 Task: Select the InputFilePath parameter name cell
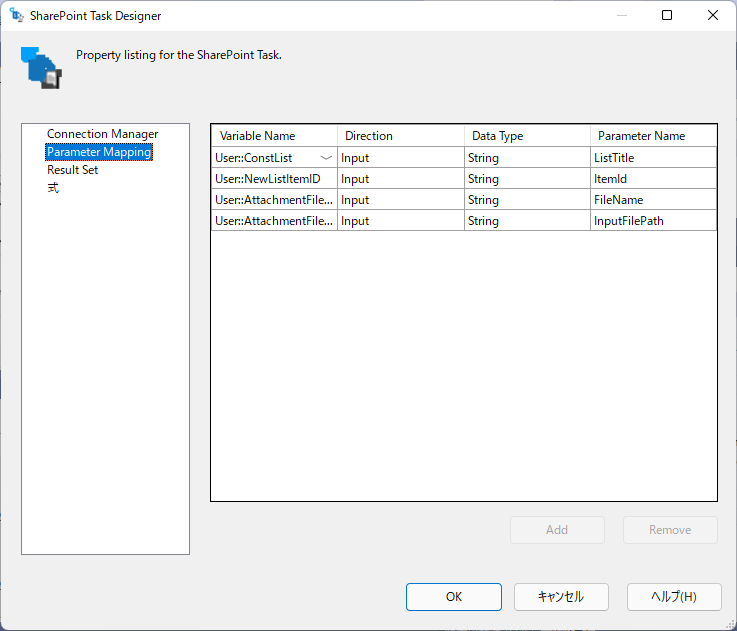pyautogui.click(x=653, y=221)
